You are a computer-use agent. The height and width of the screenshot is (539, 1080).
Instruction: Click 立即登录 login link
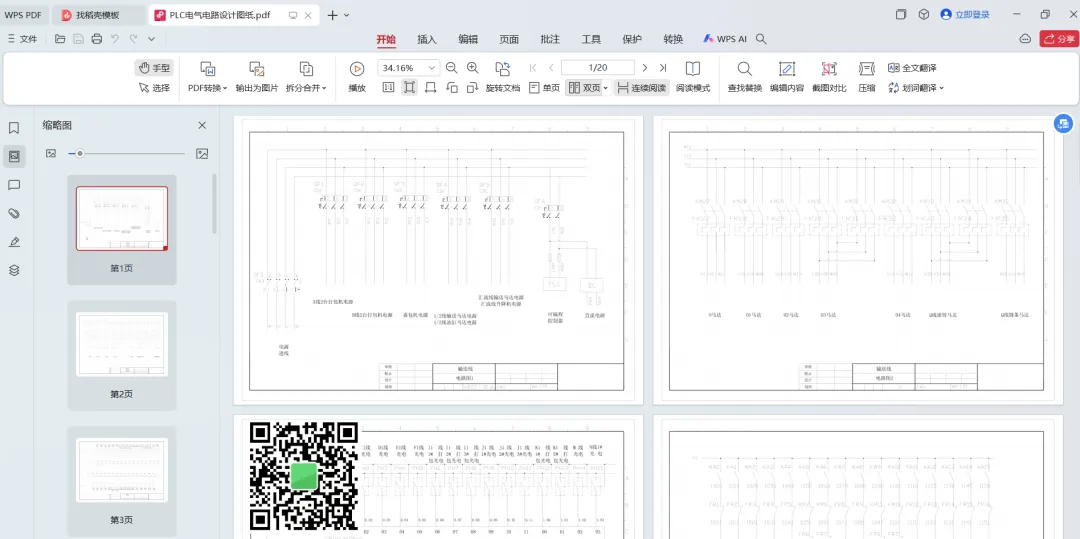click(965, 14)
